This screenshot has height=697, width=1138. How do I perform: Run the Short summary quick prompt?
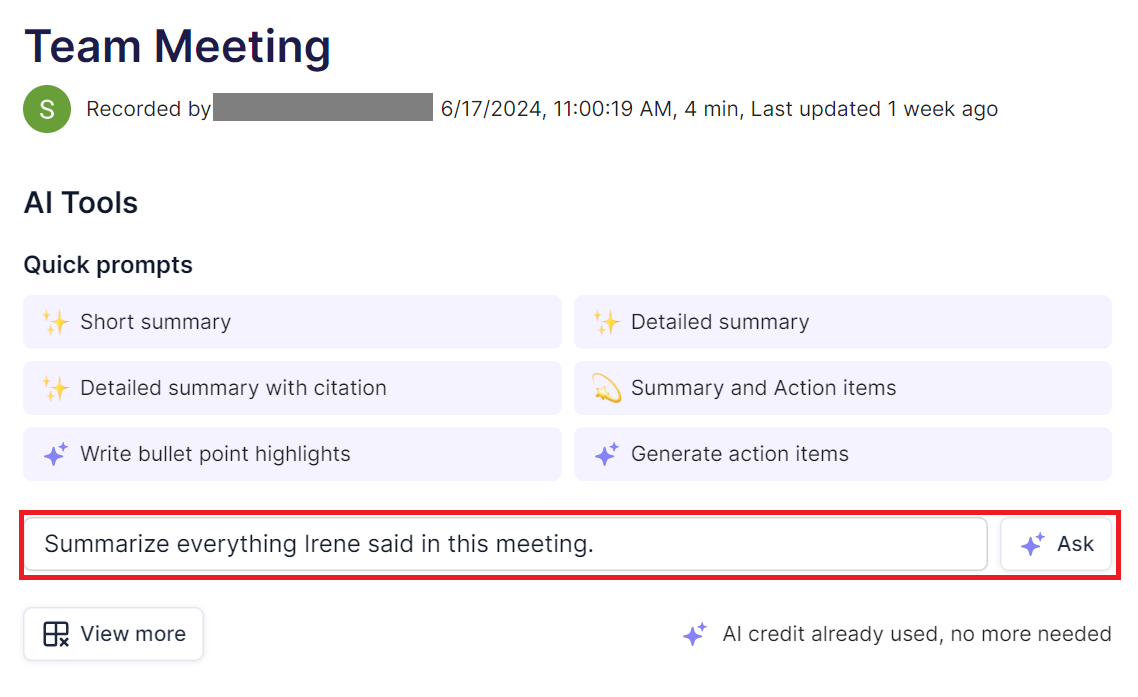coord(292,322)
